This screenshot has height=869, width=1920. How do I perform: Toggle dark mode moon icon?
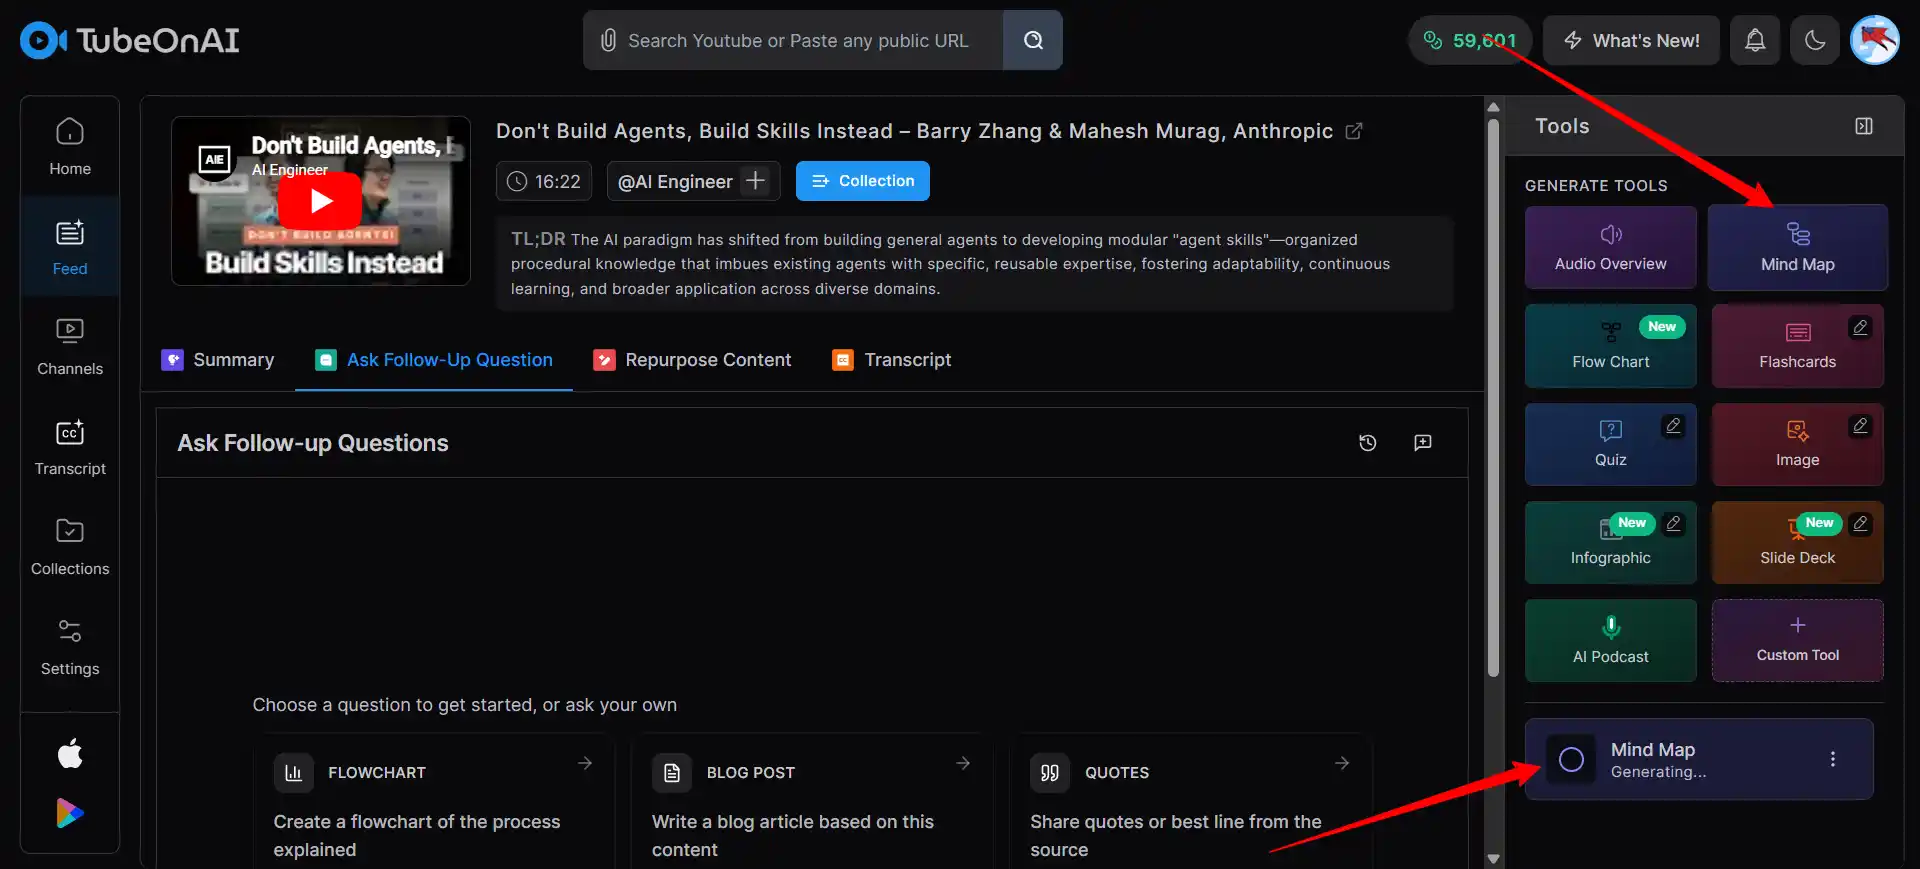(1815, 40)
